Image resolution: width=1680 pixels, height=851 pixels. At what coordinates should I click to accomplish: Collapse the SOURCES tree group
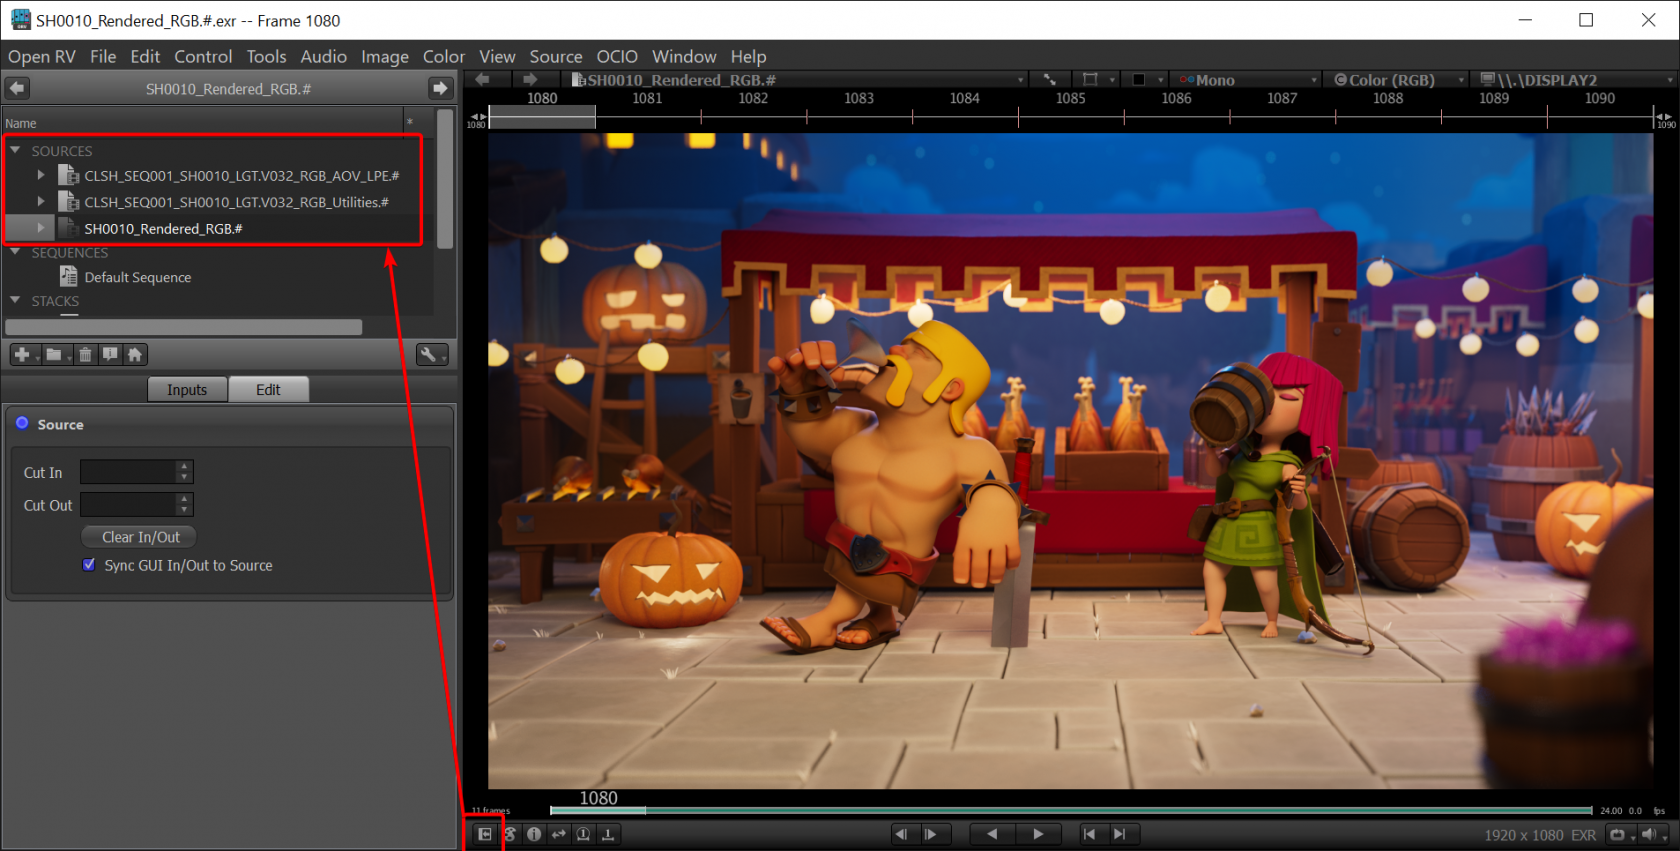[15, 150]
